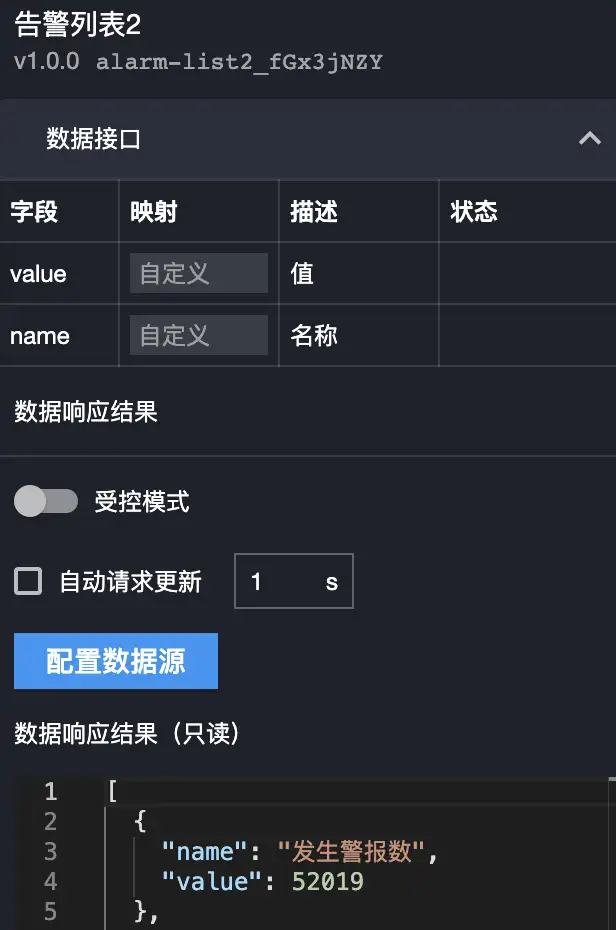Viewport: 616px width, 930px height.
Task: Click the 52019 value in JSON
Action: (x=328, y=882)
